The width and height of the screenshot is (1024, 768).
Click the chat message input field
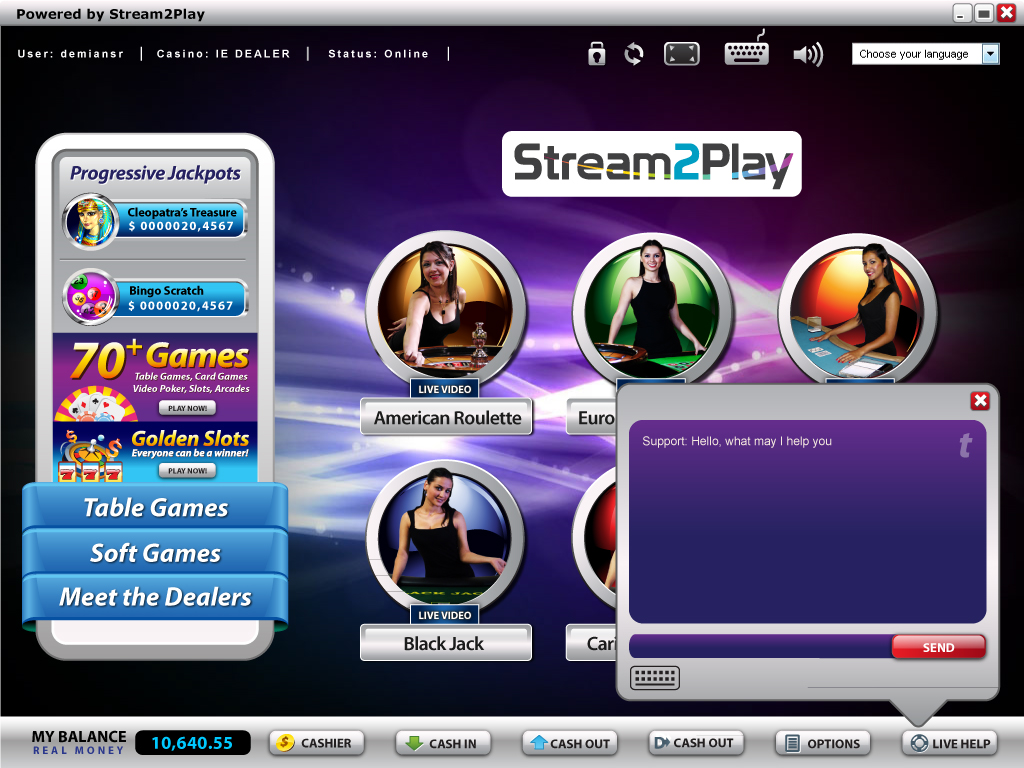coord(760,647)
